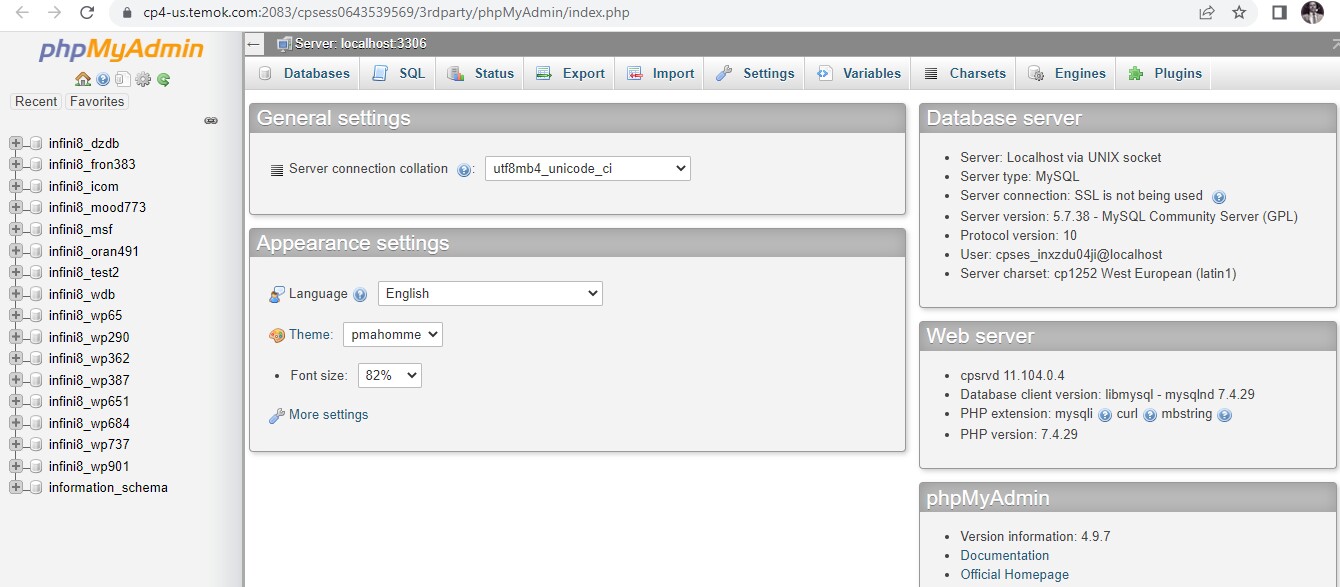Open the server connection collation dropdown
1340x587 pixels.
click(585, 168)
